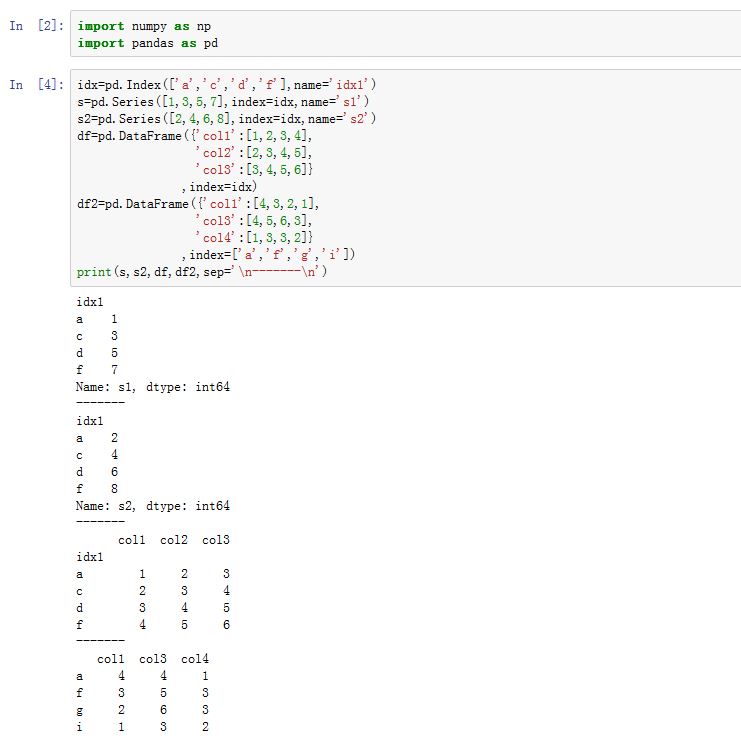Click the "col1 col3 col4" output header
The image size is (741, 749).
[153, 659]
